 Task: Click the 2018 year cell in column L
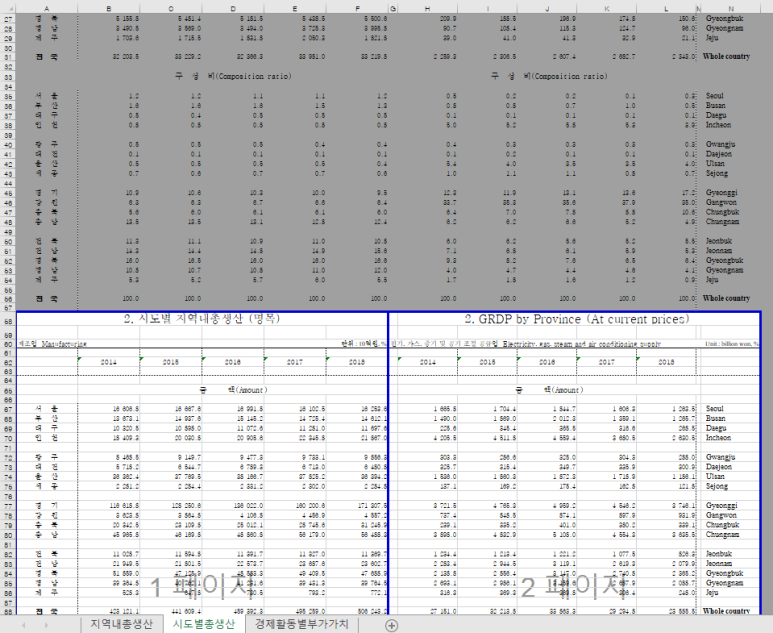(x=667, y=362)
